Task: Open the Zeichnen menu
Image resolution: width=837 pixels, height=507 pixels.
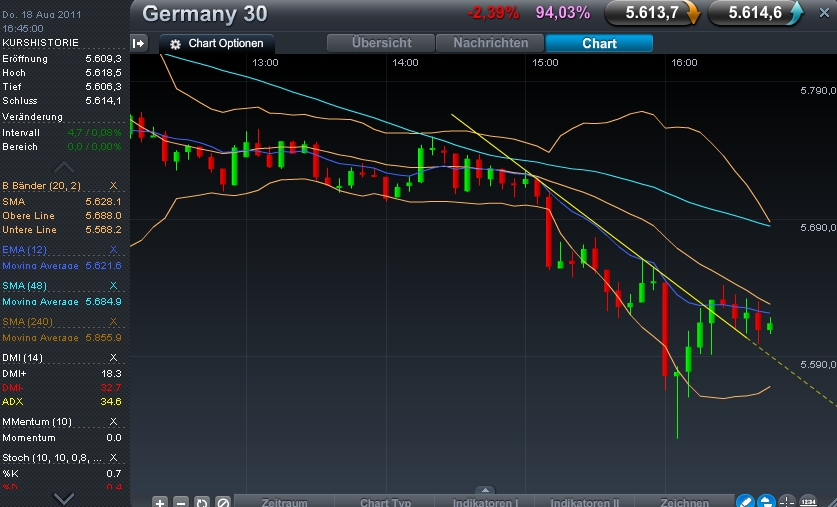Action: (684, 502)
